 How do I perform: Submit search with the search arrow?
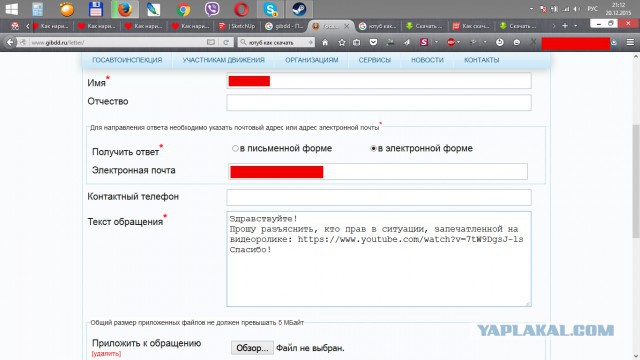pos(310,42)
